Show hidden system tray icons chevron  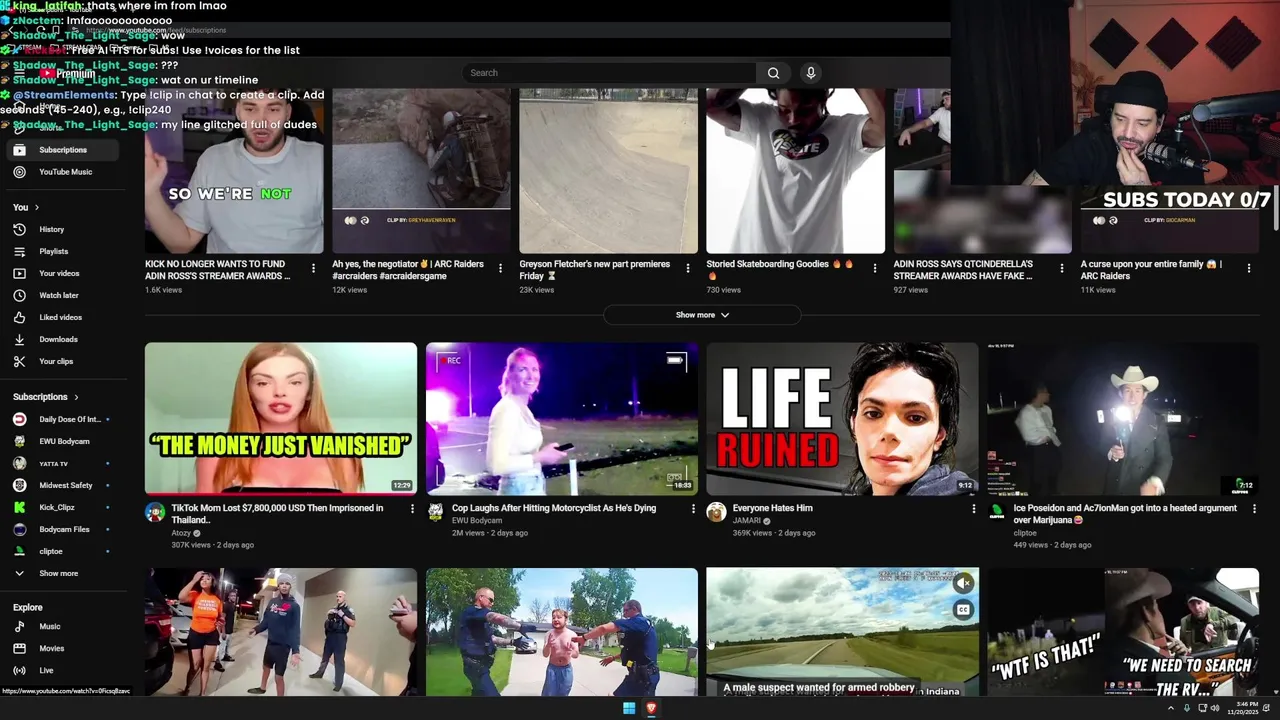(x=1170, y=708)
